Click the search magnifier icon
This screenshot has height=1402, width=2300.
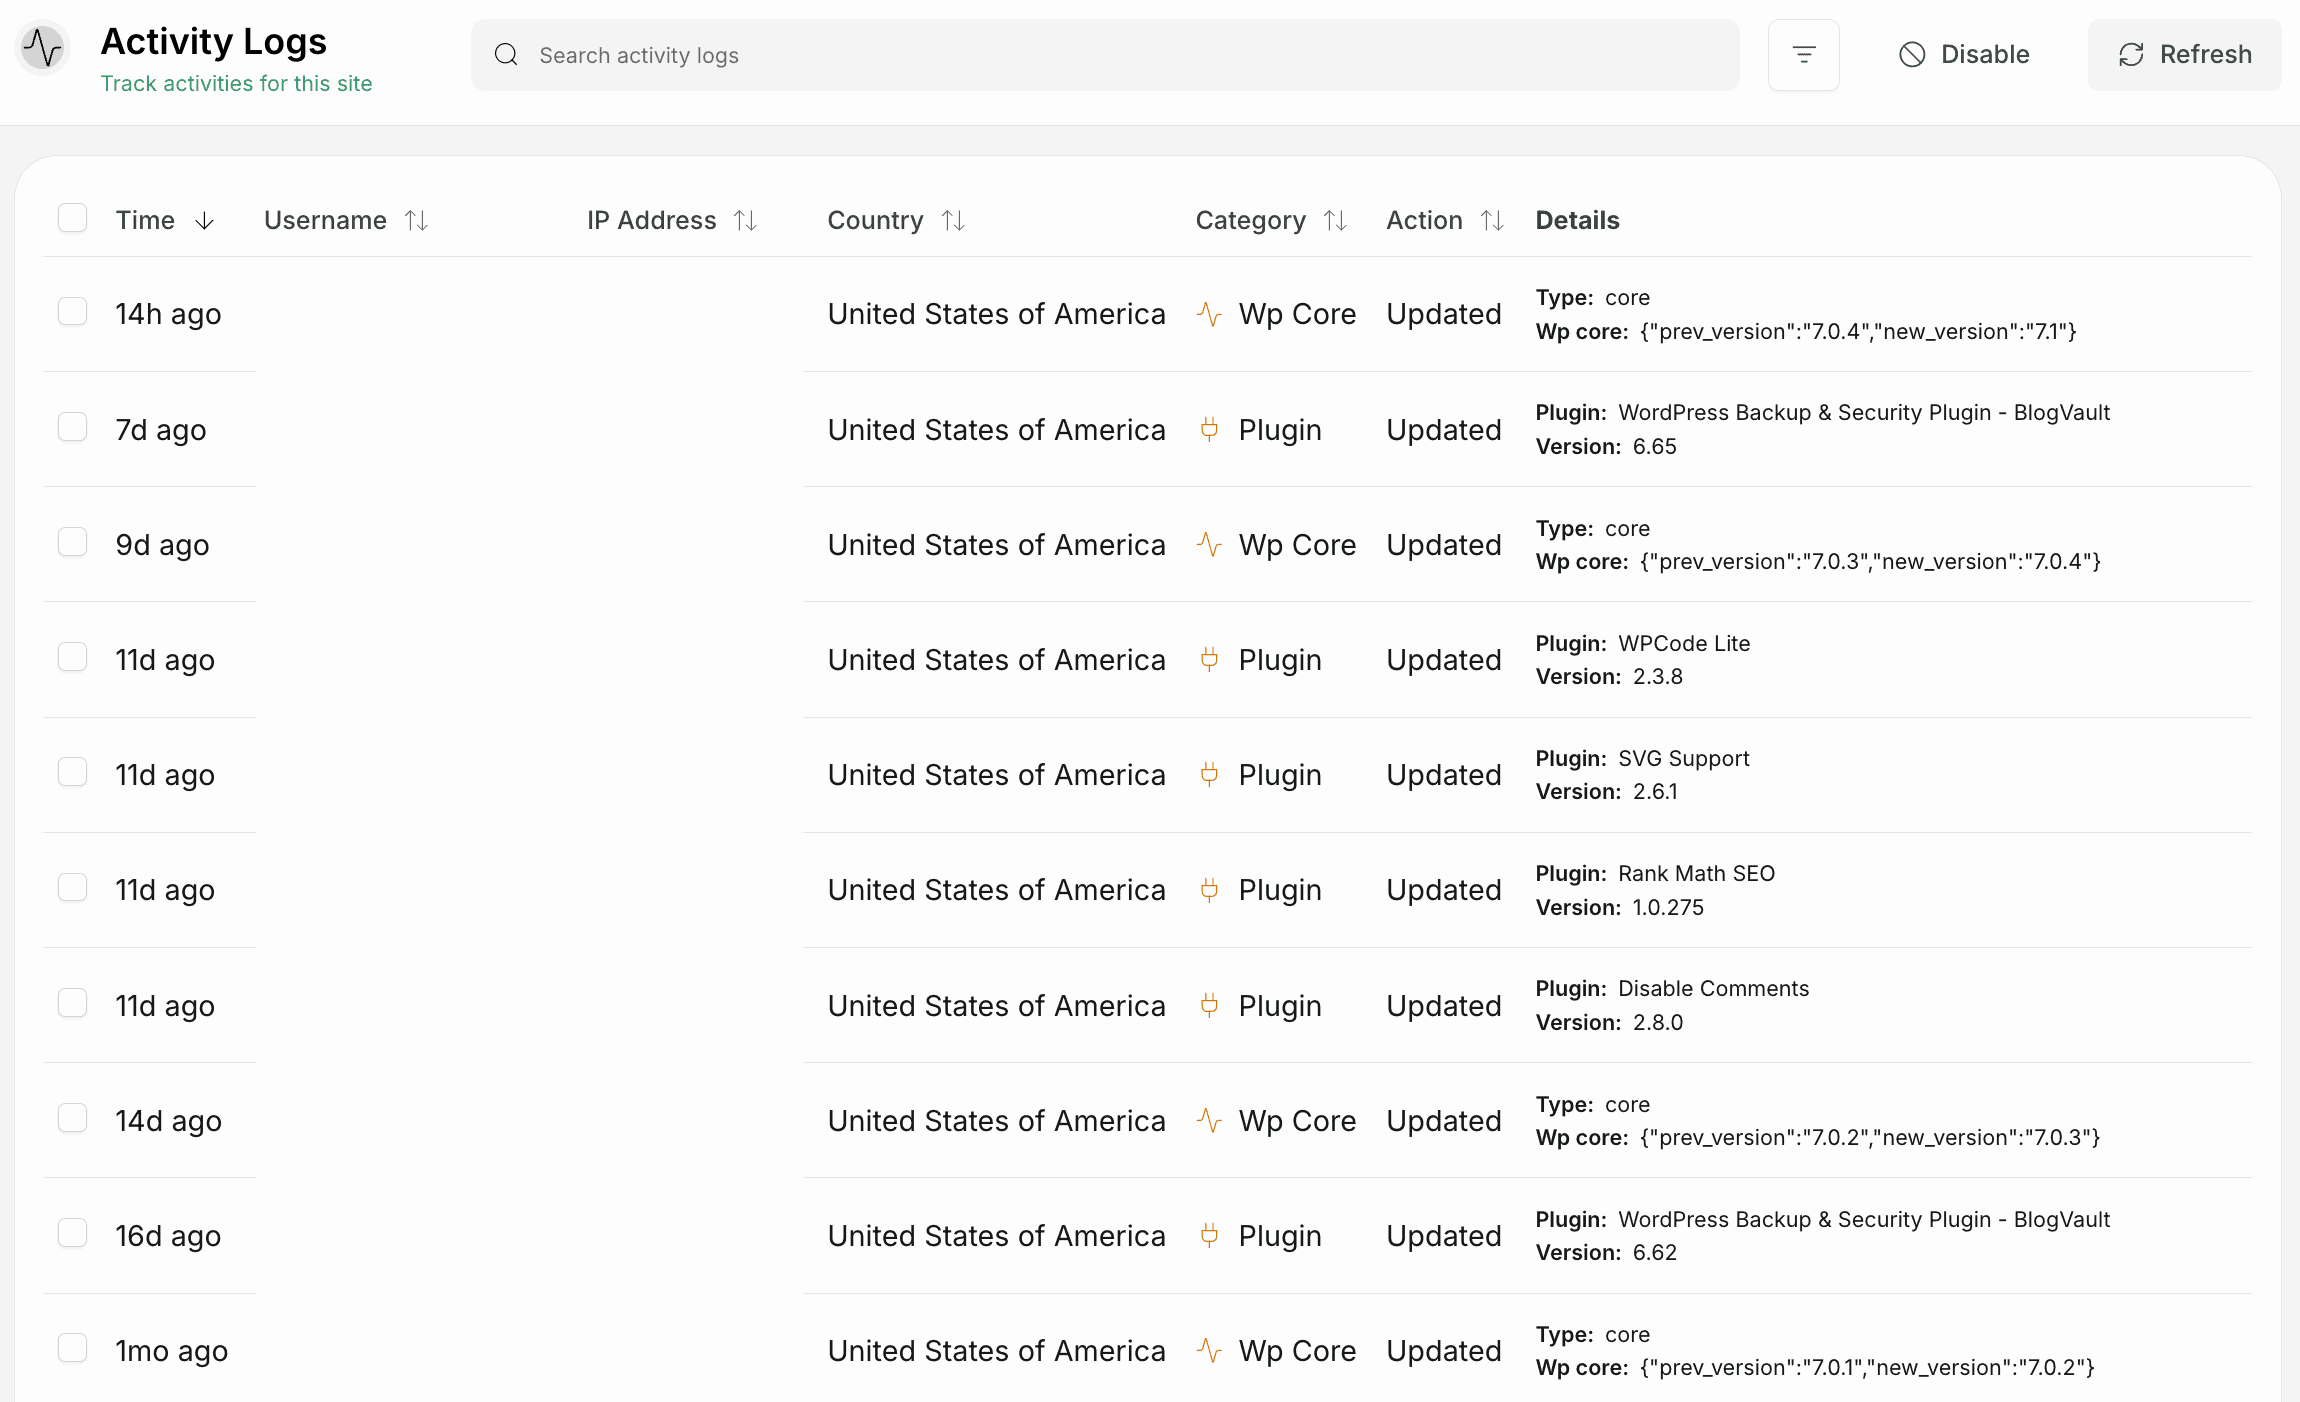(506, 55)
